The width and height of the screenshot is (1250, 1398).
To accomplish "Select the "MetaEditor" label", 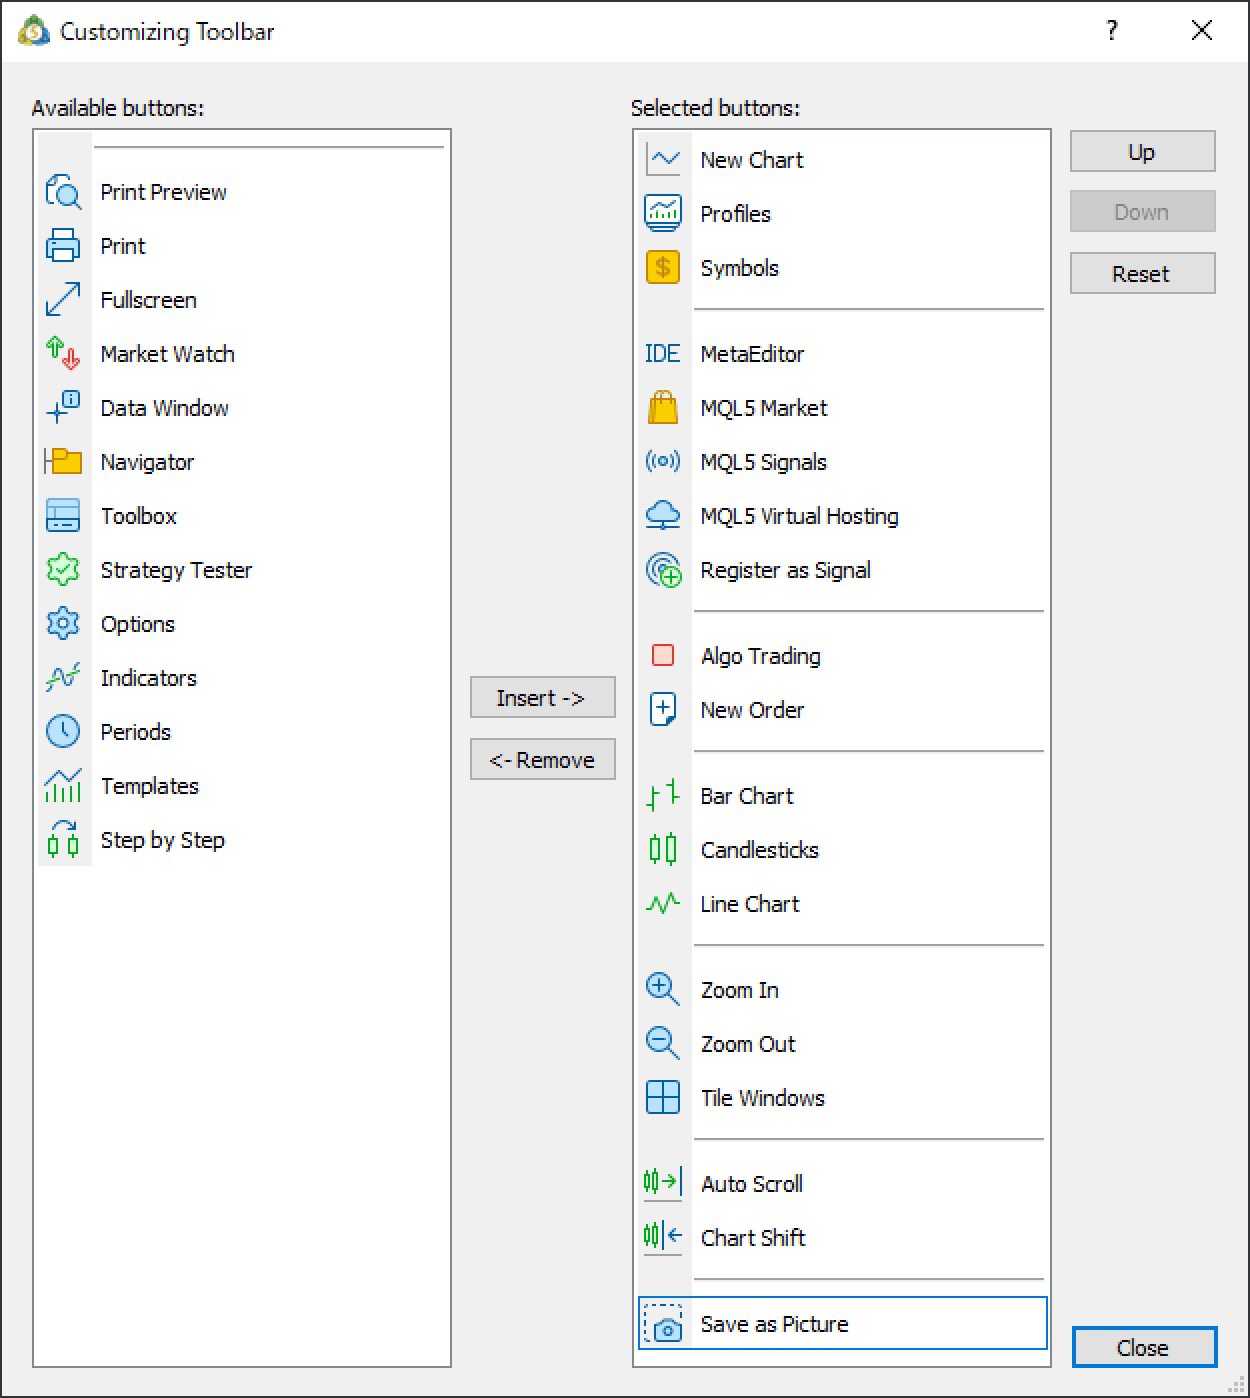I will click(x=753, y=354).
